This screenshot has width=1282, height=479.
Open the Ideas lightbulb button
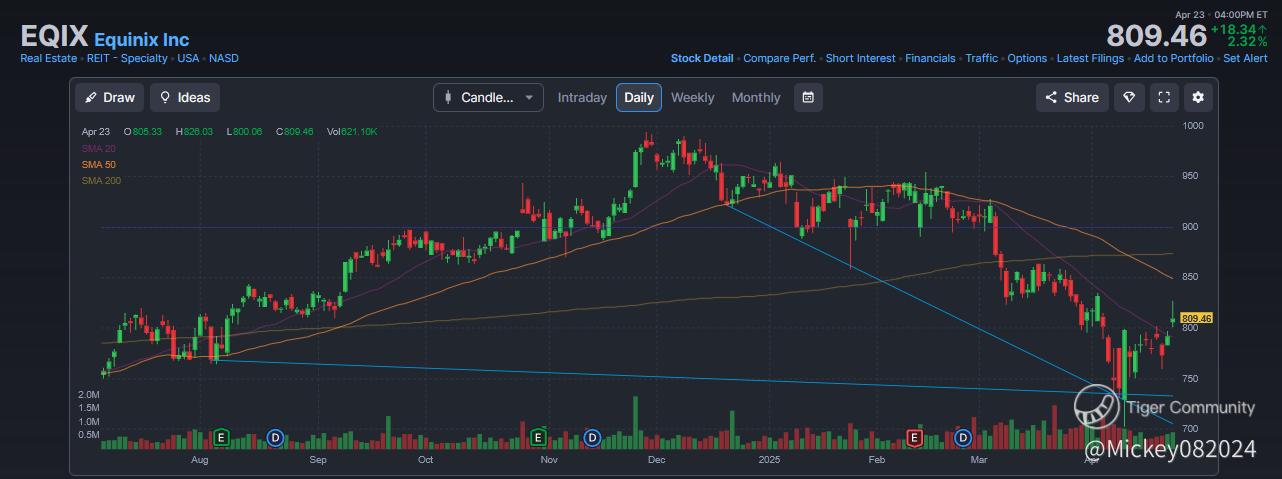185,97
